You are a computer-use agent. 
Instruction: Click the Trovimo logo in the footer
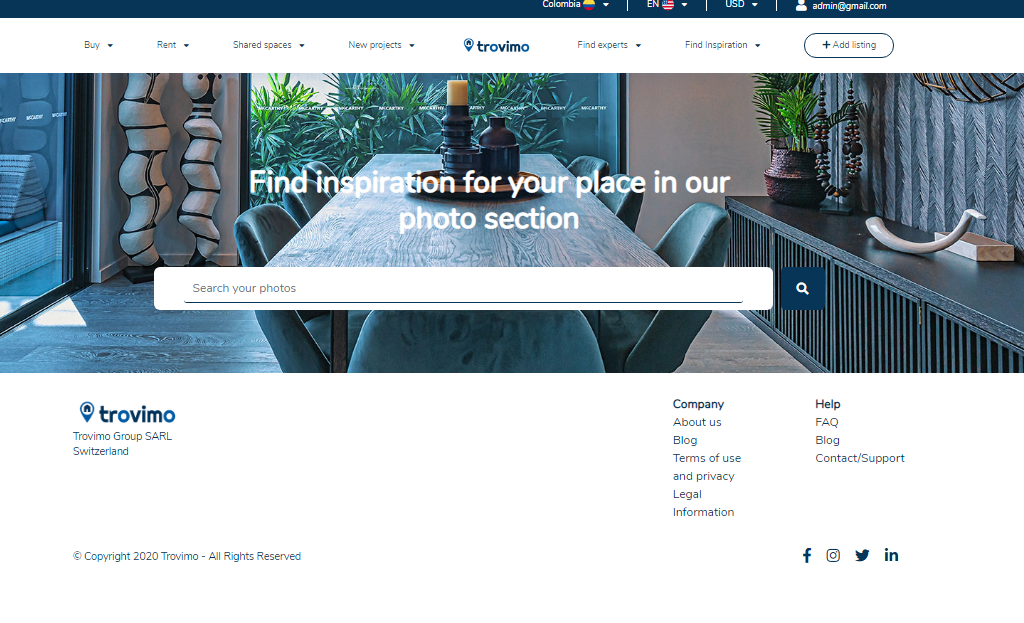(127, 413)
